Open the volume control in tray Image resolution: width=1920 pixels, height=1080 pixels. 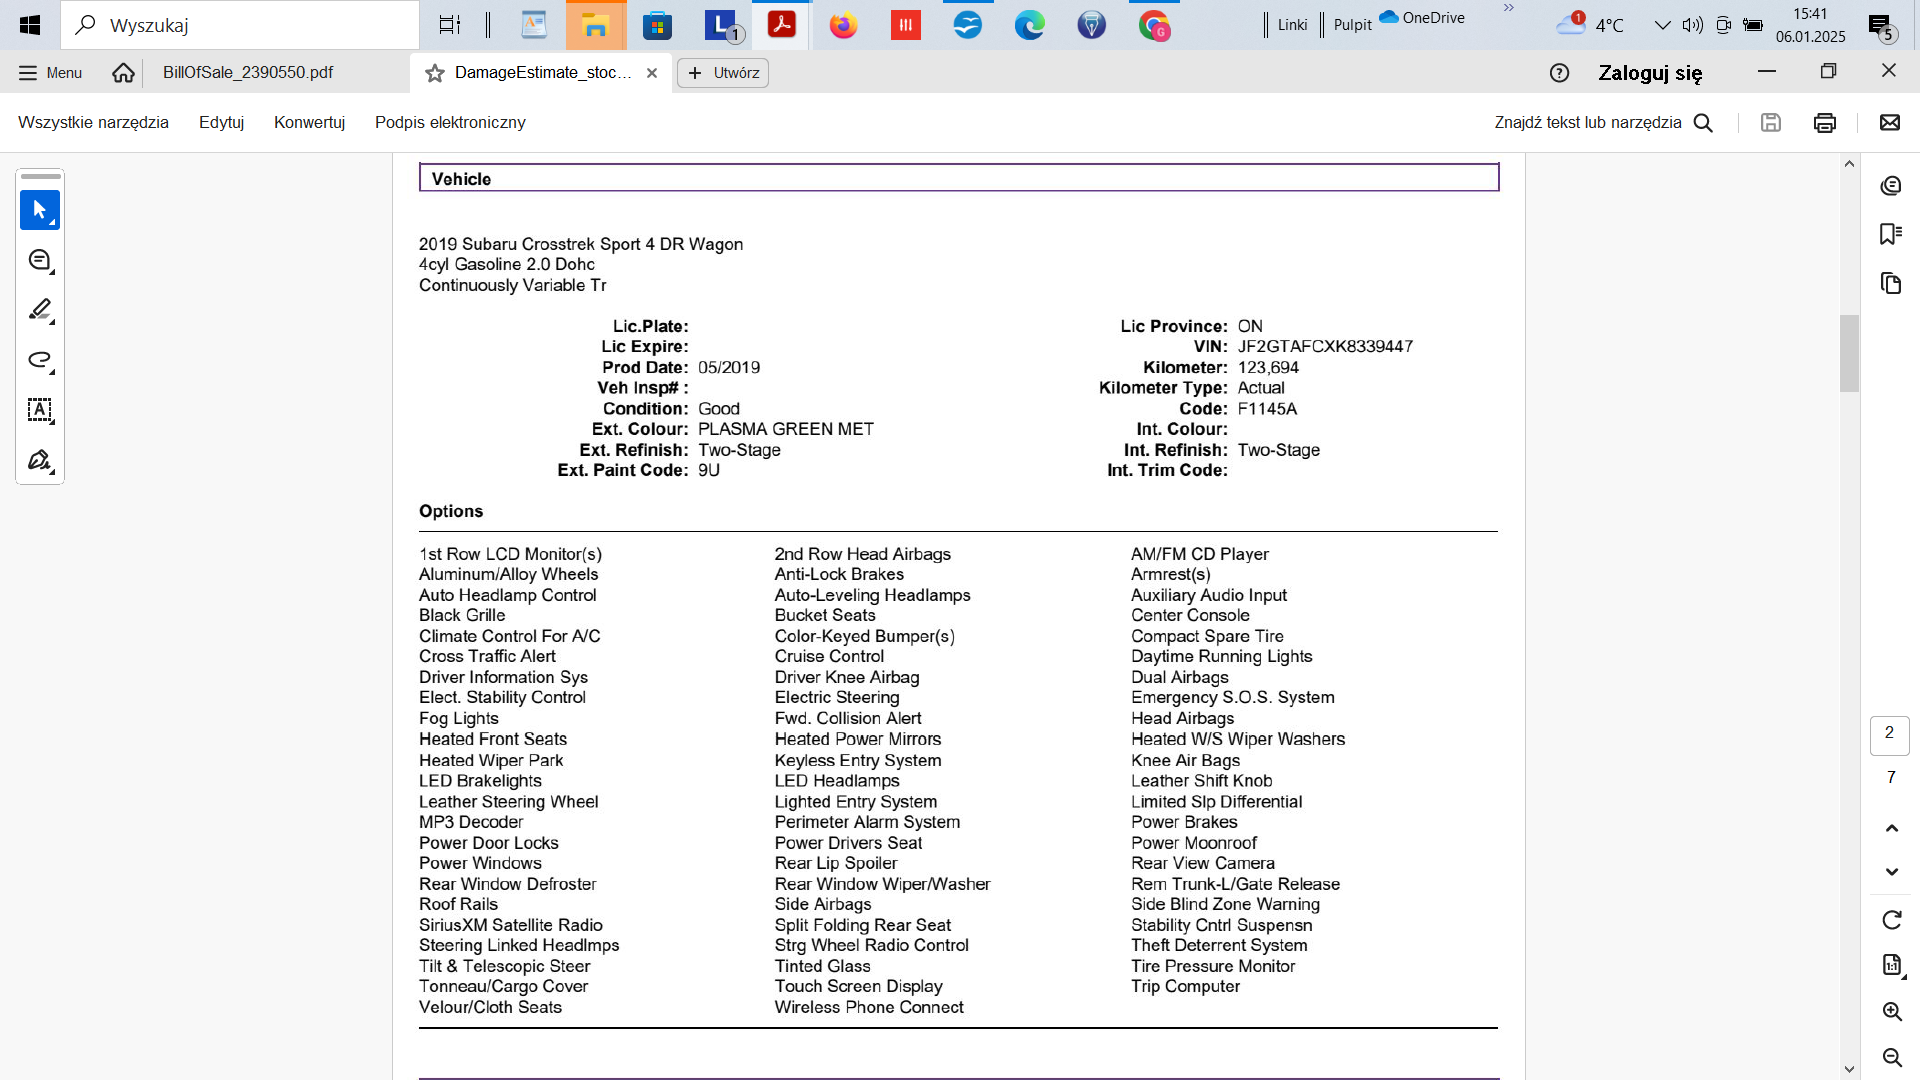point(1692,25)
